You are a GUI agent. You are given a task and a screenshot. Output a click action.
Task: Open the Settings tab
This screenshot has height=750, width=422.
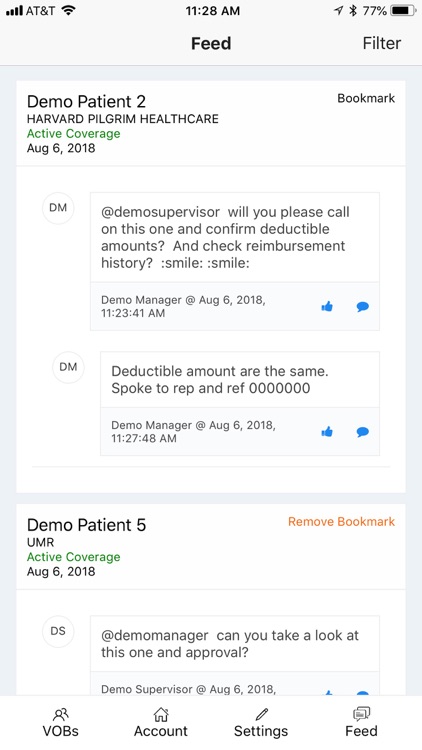tap(261, 723)
